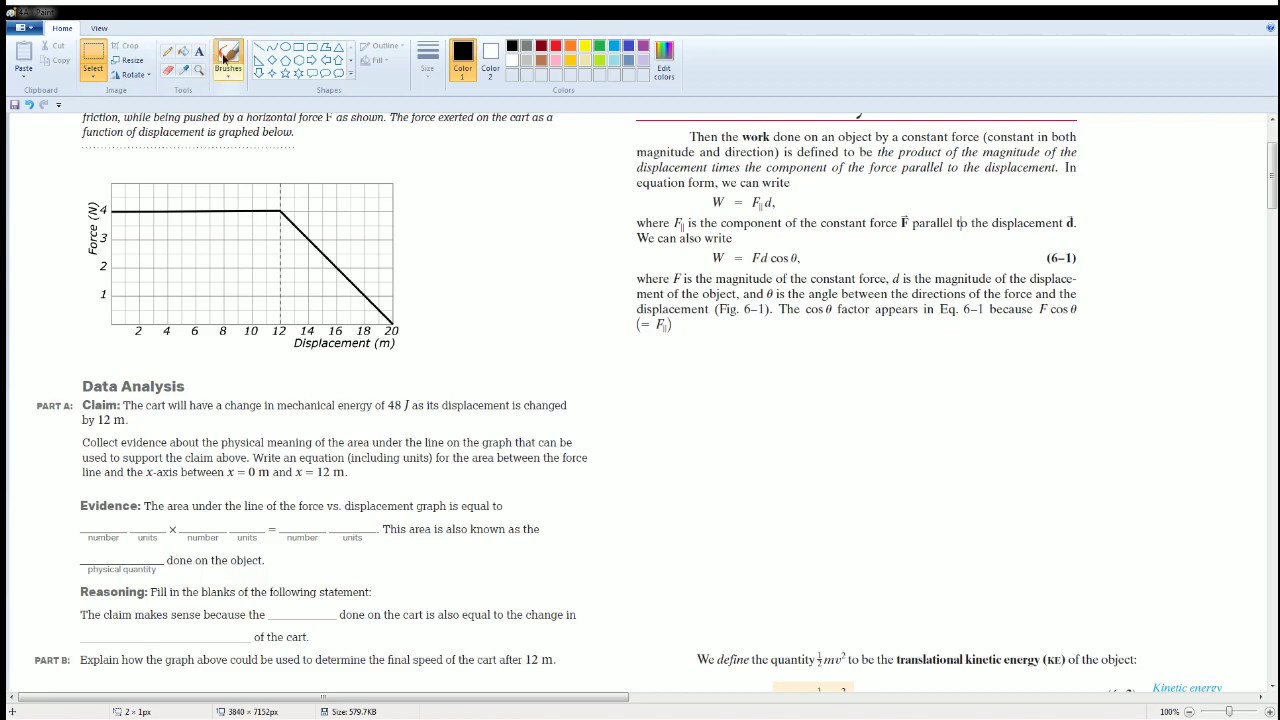Click the Cut button
This screenshot has height=720, width=1280.
tap(53, 46)
